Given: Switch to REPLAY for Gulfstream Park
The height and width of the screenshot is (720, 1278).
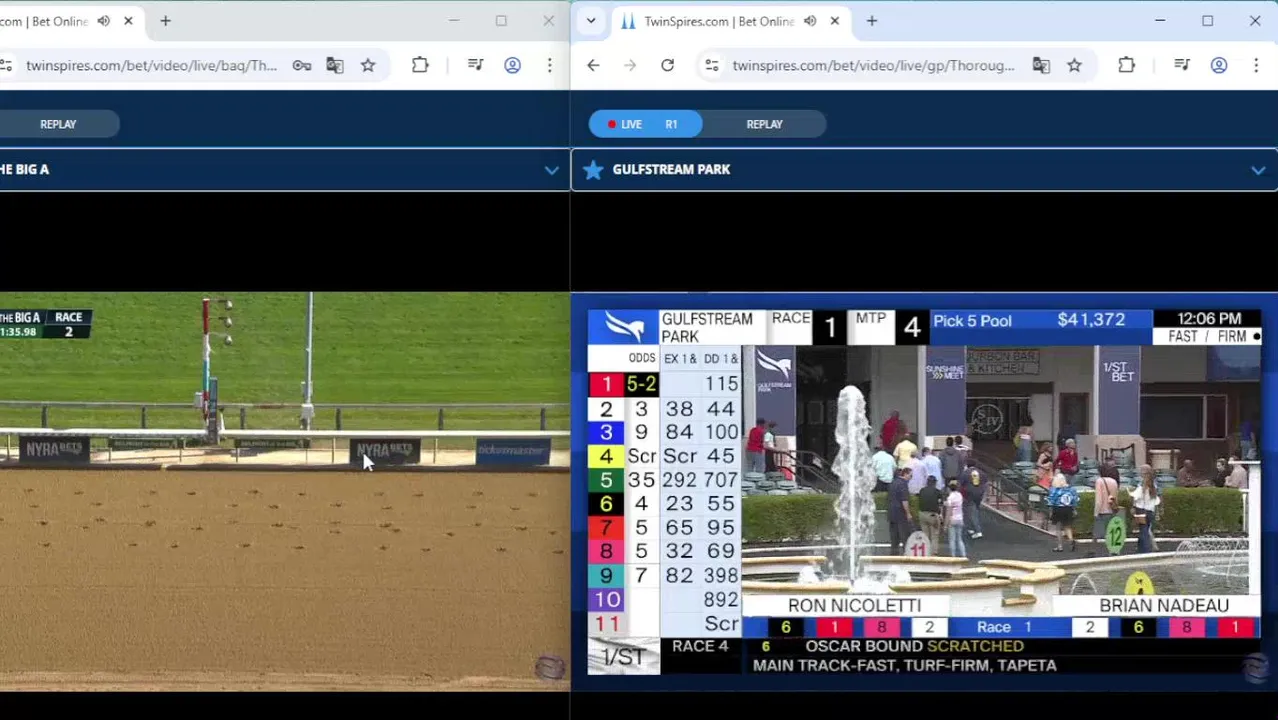Looking at the screenshot, I should 764,124.
